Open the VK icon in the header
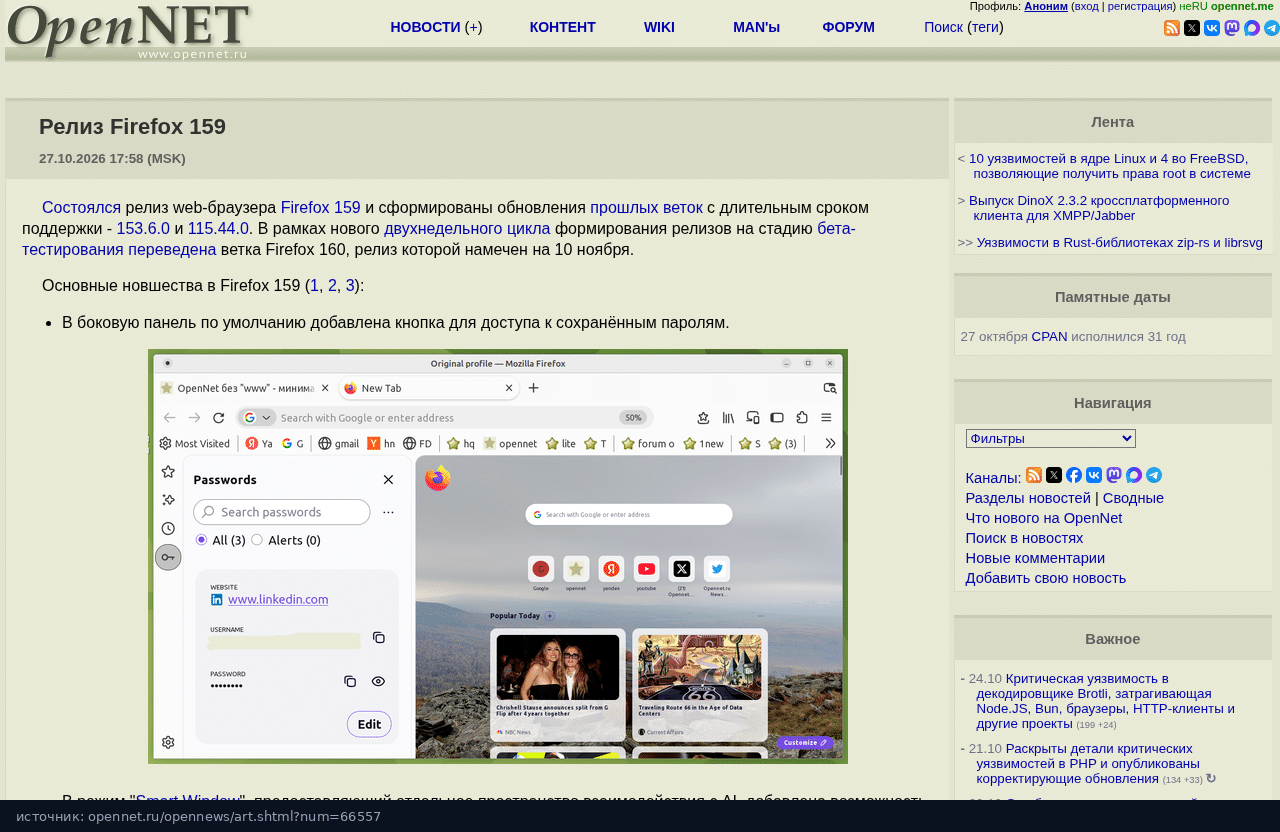The height and width of the screenshot is (832, 1280). [x=1212, y=28]
